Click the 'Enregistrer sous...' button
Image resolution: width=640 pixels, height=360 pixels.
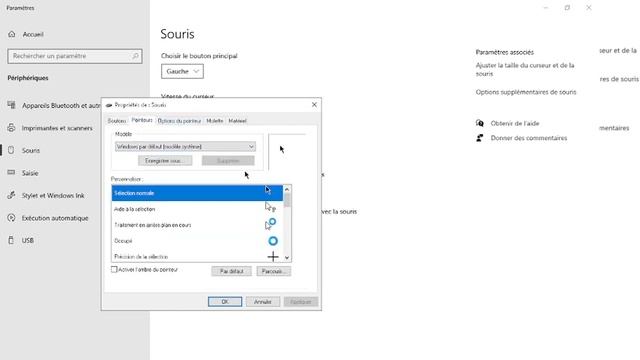(165, 161)
